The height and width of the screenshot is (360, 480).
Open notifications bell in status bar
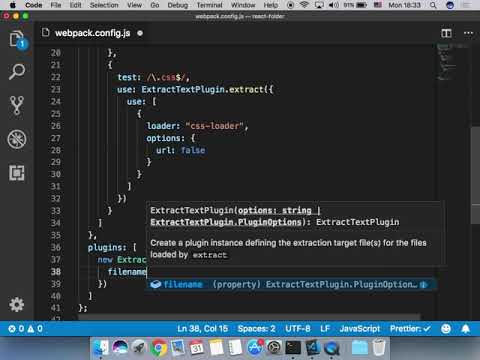[x=466, y=329]
